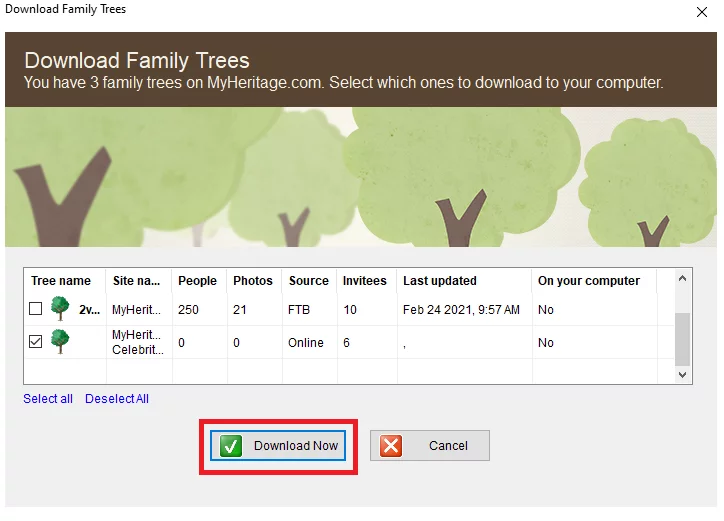Click the tree list scrollbar thumb
The height and width of the screenshot is (521, 724).
pyautogui.click(x=682, y=339)
